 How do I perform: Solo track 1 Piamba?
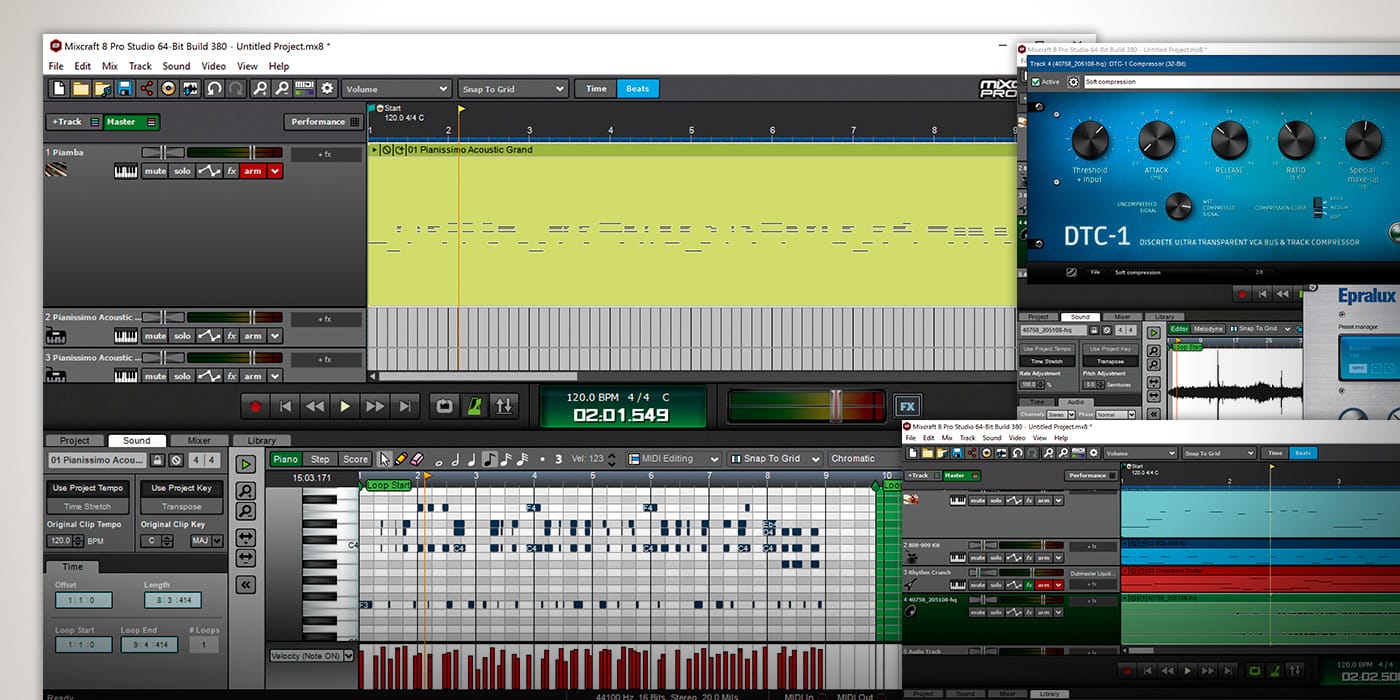coord(181,171)
